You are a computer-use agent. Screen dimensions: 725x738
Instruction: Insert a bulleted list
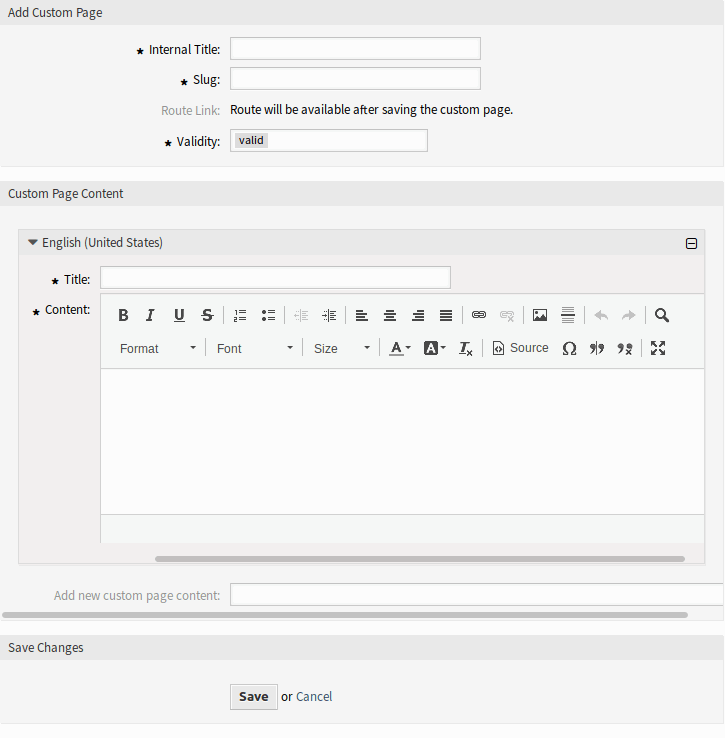(x=268, y=315)
